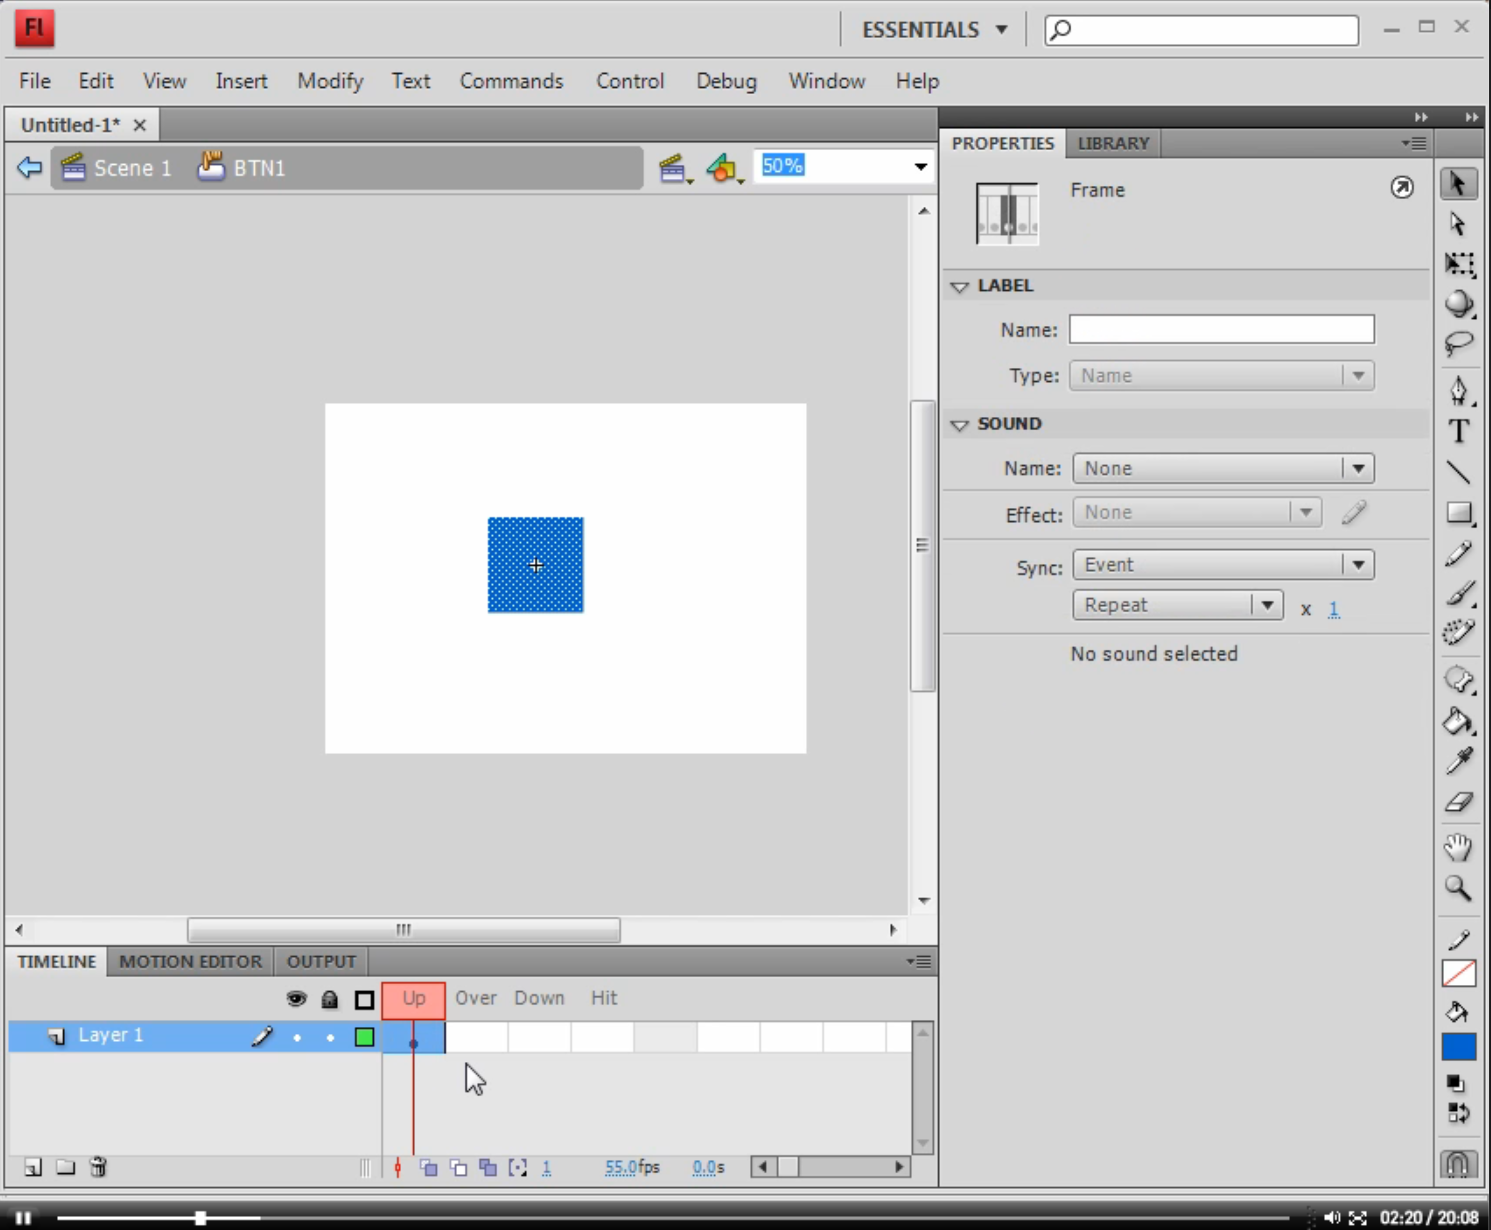The width and height of the screenshot is (1491, 1230).
Task: Click the blue fill color swatch
Action: point(1459,1047)
